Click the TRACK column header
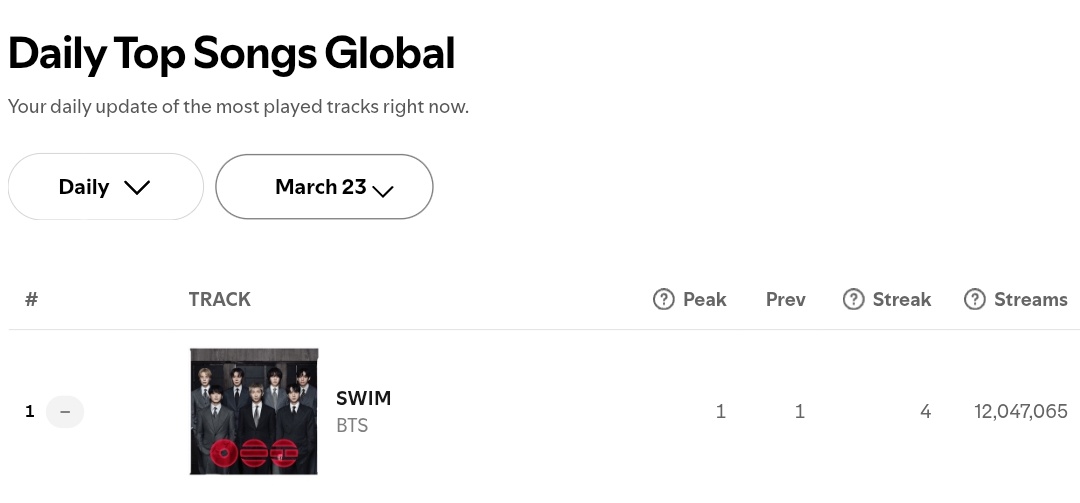Viewport: 1080px width, 503px height. coord(220,299)
